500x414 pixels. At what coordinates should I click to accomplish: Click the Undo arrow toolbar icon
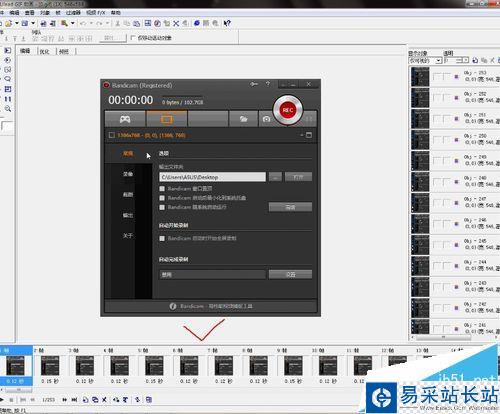83,23
